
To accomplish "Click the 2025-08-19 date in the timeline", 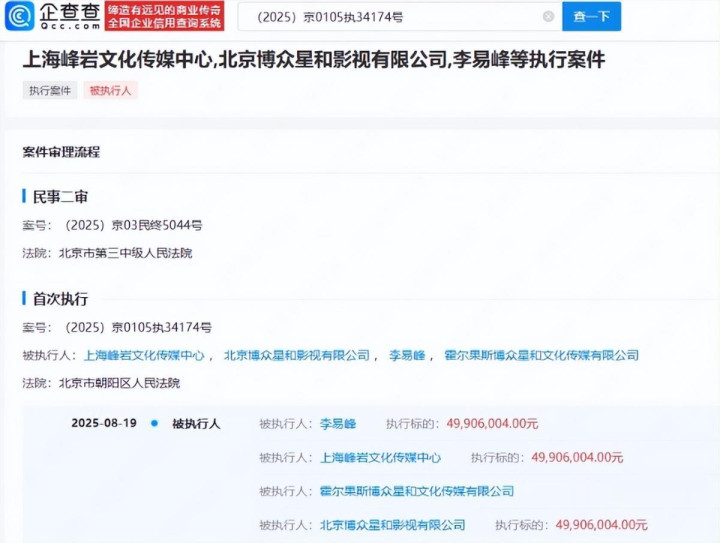I will pos(104,423).
